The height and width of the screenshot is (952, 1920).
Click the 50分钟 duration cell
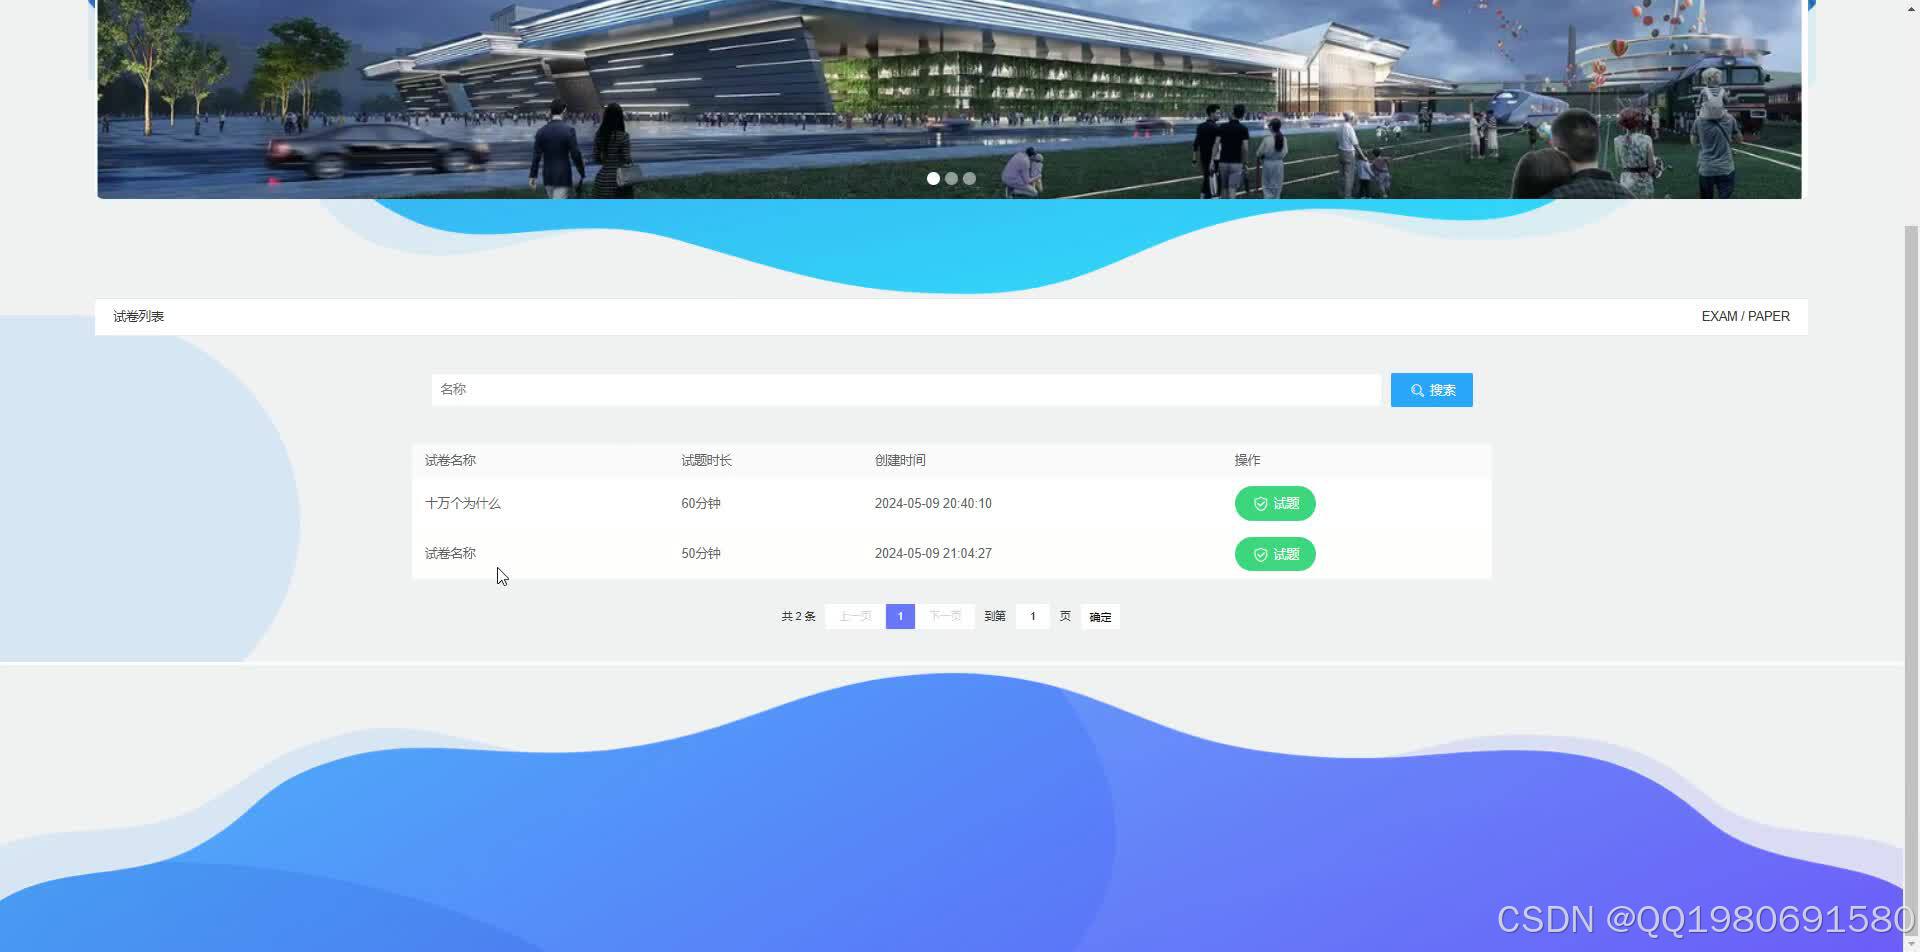pyautogui.click(x=701, y=553)
